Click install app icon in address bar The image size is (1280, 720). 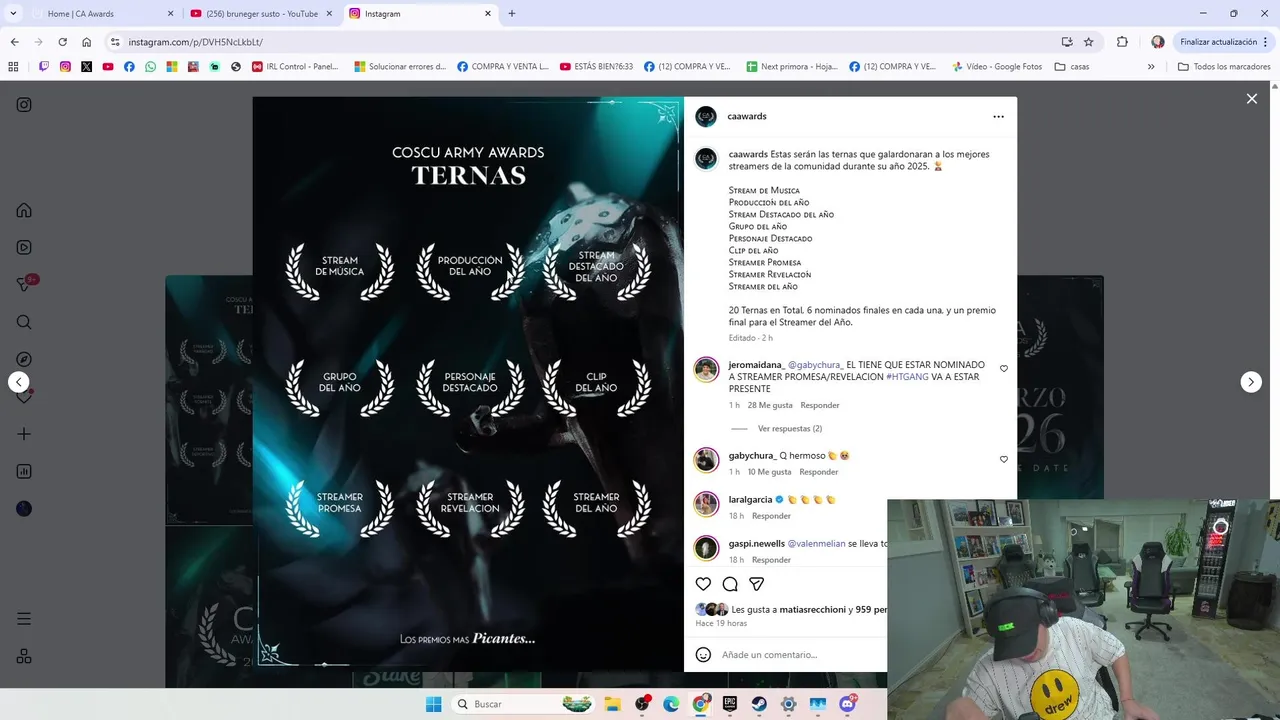click(1067, 42)
